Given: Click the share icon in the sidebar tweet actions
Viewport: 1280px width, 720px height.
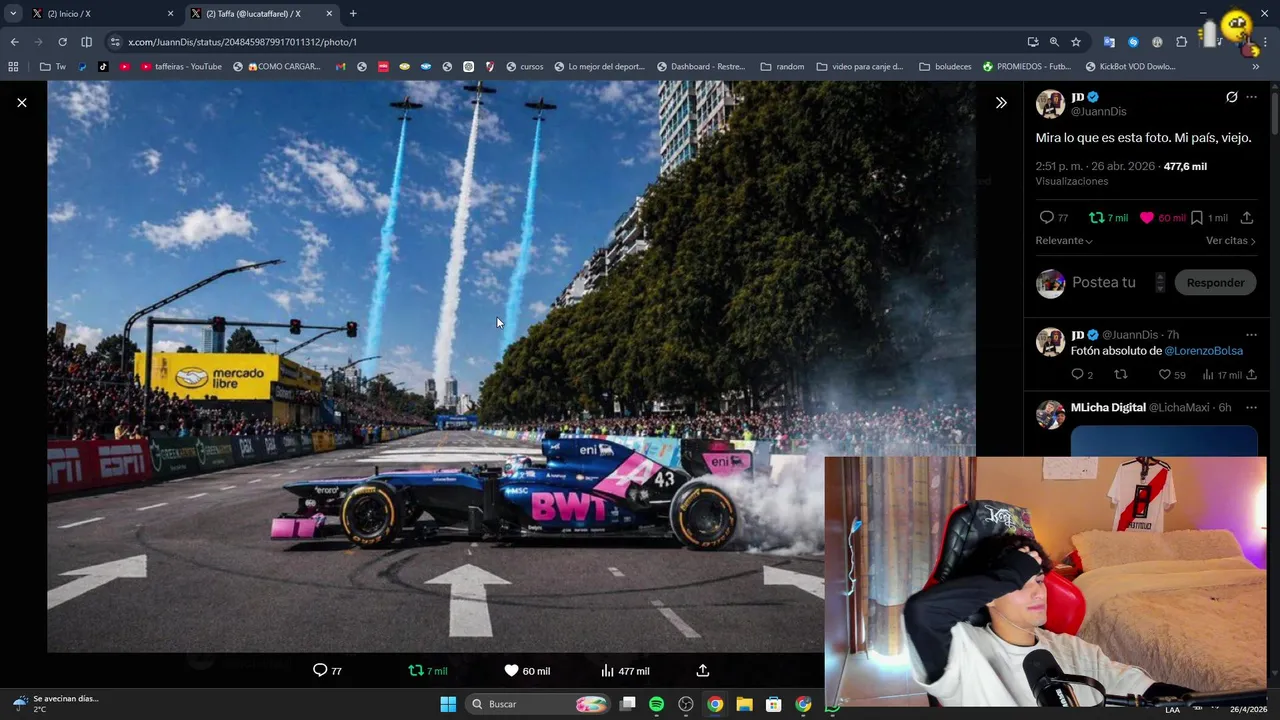Looking at the screenshot, I should [x=1247, y=217].
